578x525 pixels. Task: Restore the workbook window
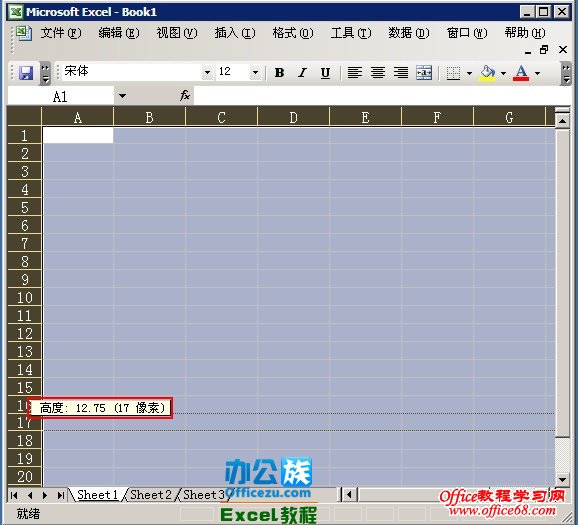544,50
